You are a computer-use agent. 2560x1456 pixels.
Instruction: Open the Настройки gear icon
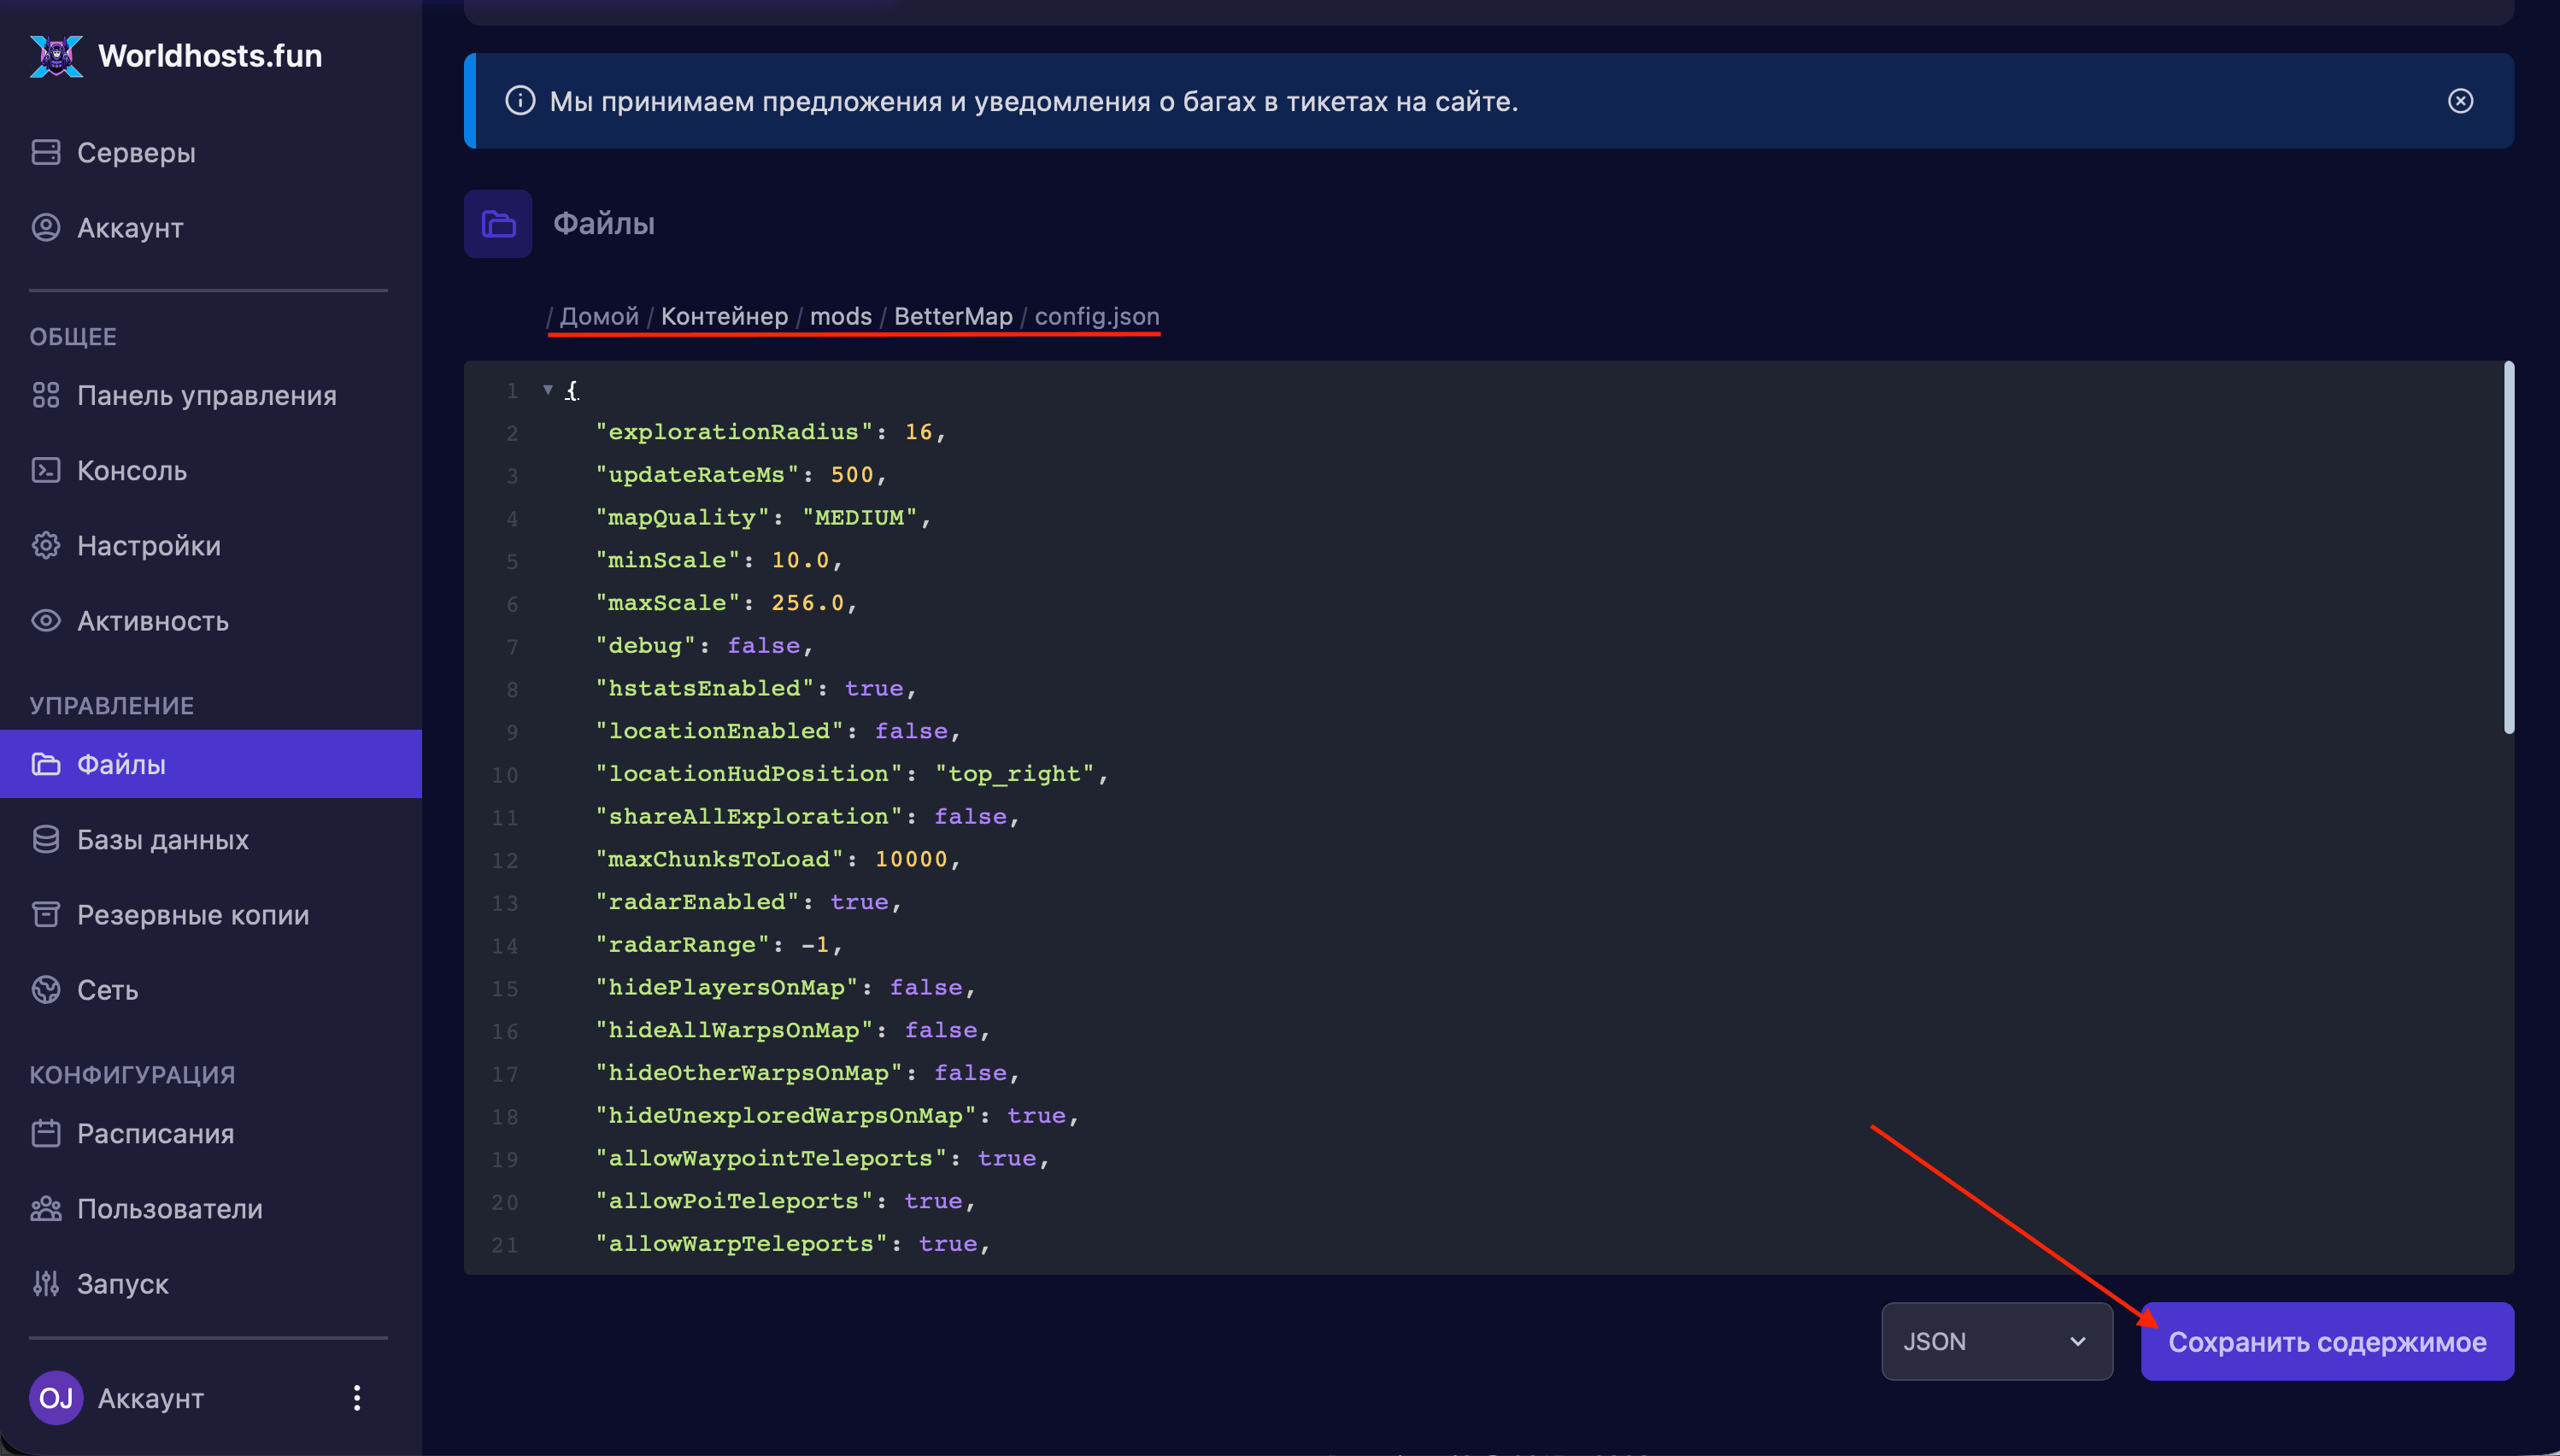tap(46, 545)
